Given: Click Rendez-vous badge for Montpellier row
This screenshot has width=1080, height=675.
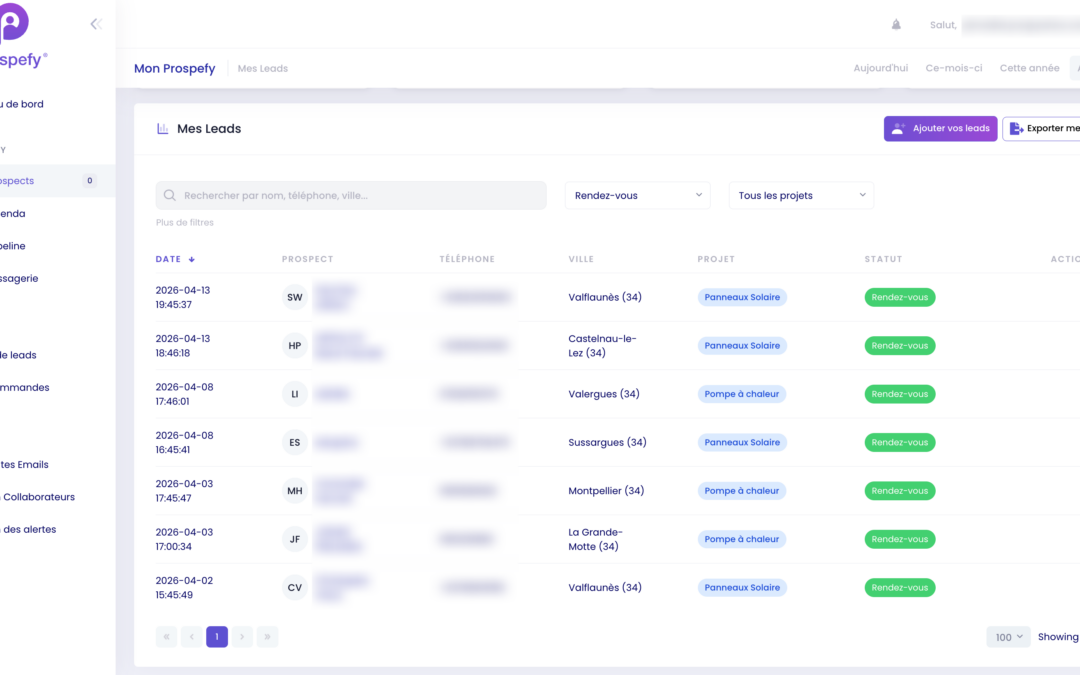Looking at the screenshot, I should 900,491.
